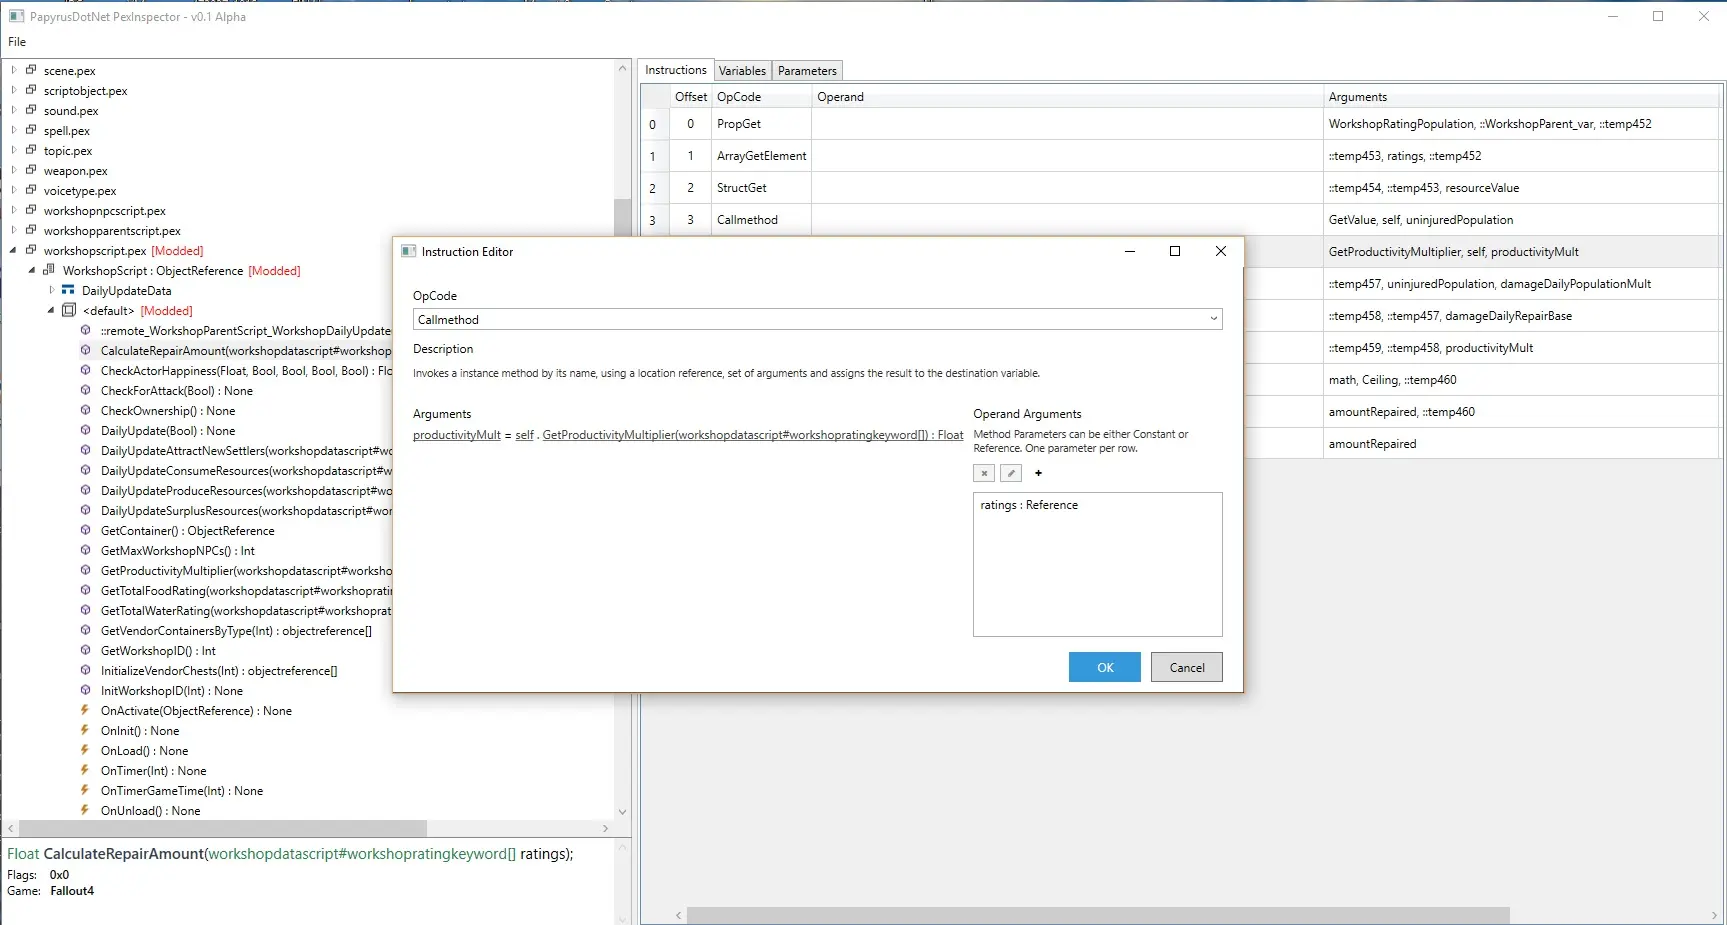
Task: Click the method icon beside CheckOwnership()
Action: coord(85,410)
